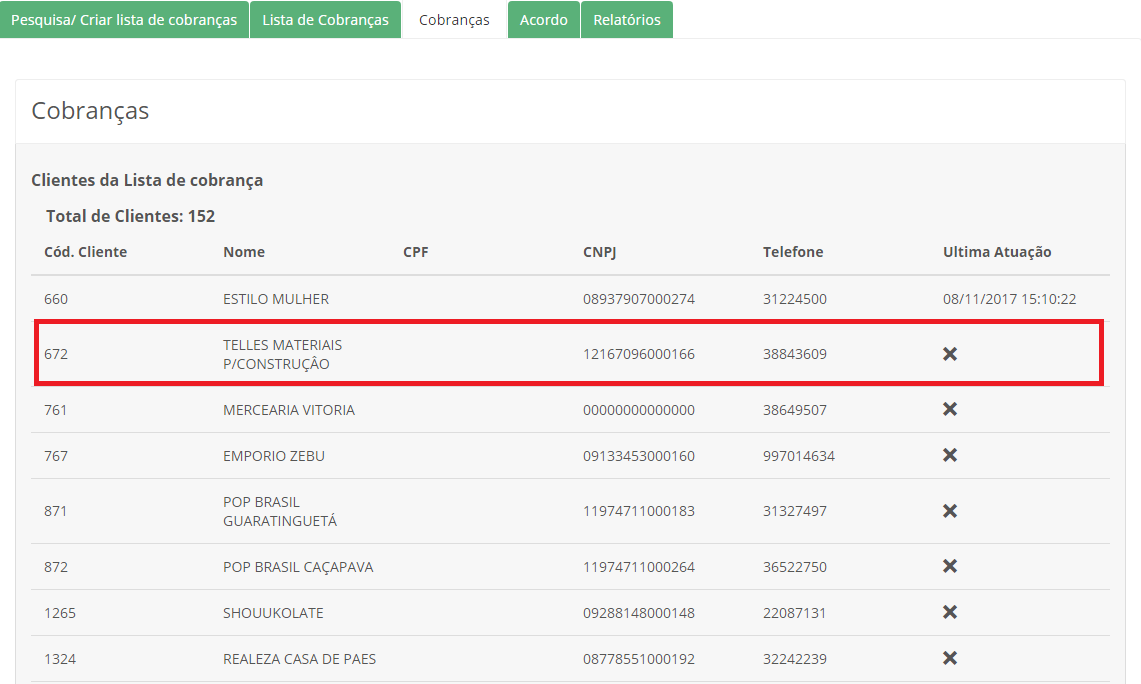Select client name SHOUUKOLATE

tap(273, 613)
